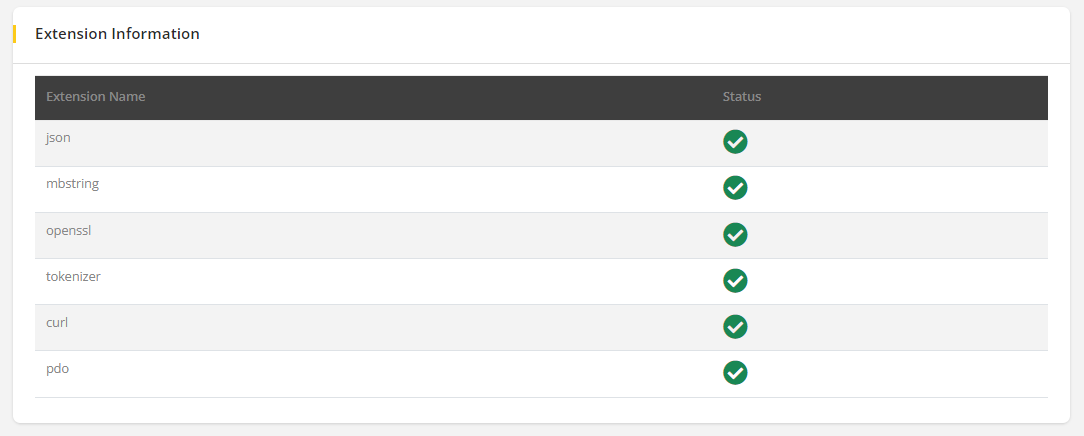1084x436 pixels.
Task: Click the tokenizer extension name
Action: click(73, 276)
